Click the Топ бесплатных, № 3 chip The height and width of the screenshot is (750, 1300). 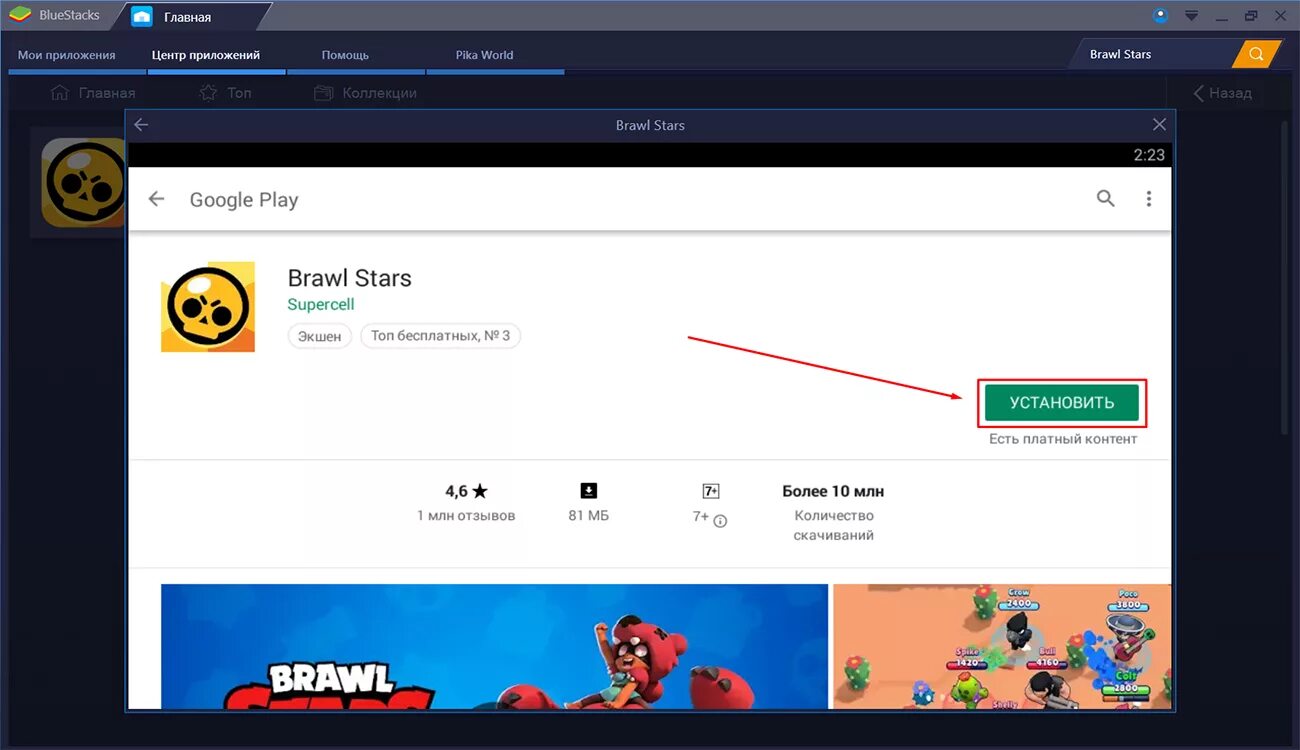[x=440, y=336]
